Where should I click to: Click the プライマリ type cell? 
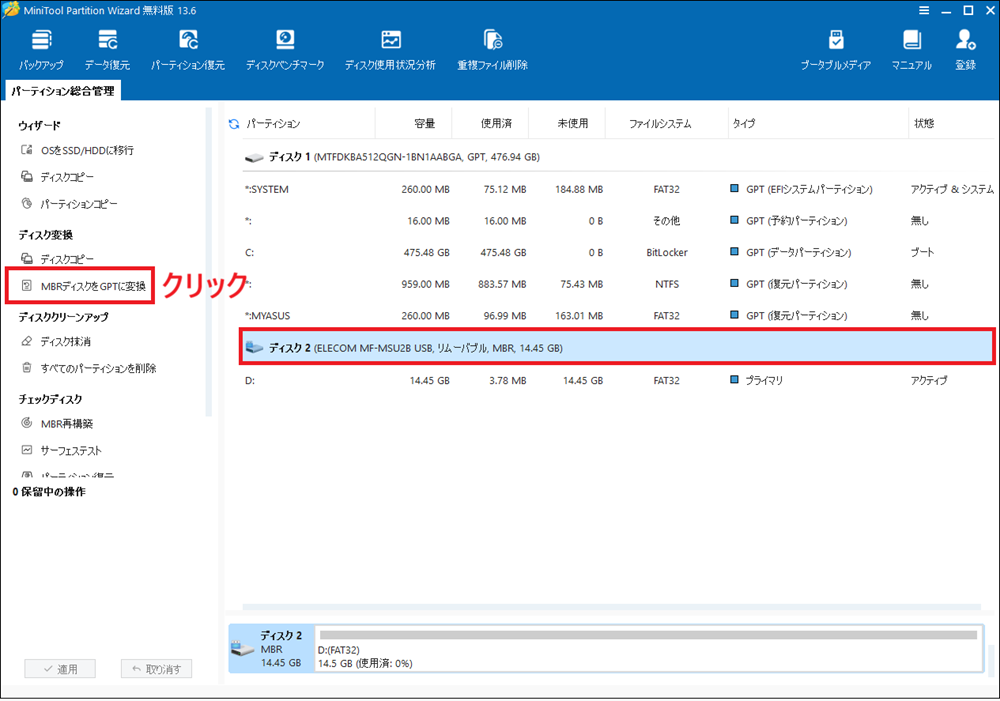(756, 380)
